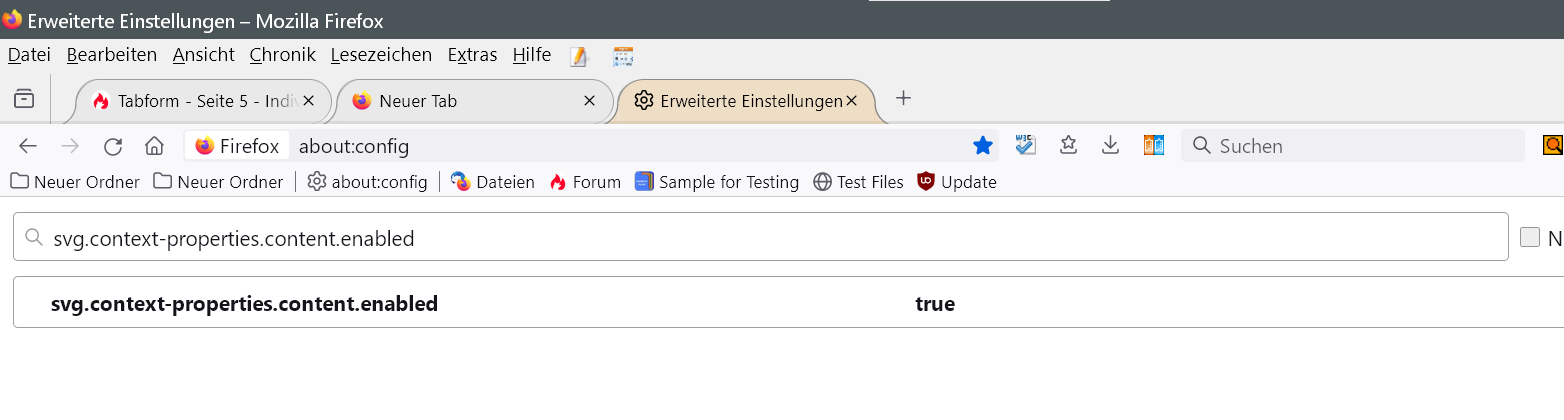The width and height of the screenshot is (1564, 420).
Task: Open the Update bookmark with uBlock shield
Action: pos(957,182)
